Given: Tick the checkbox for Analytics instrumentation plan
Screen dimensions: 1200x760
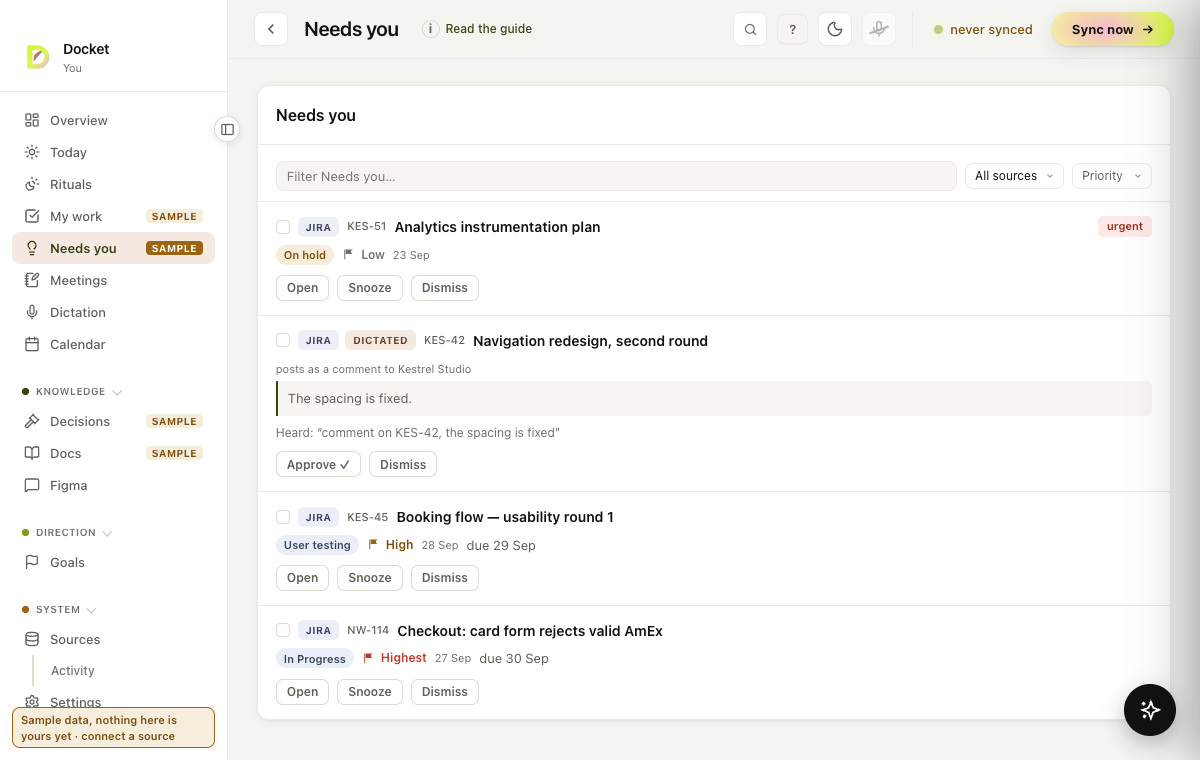Looking at the screenshot, I should click(283, 227).
